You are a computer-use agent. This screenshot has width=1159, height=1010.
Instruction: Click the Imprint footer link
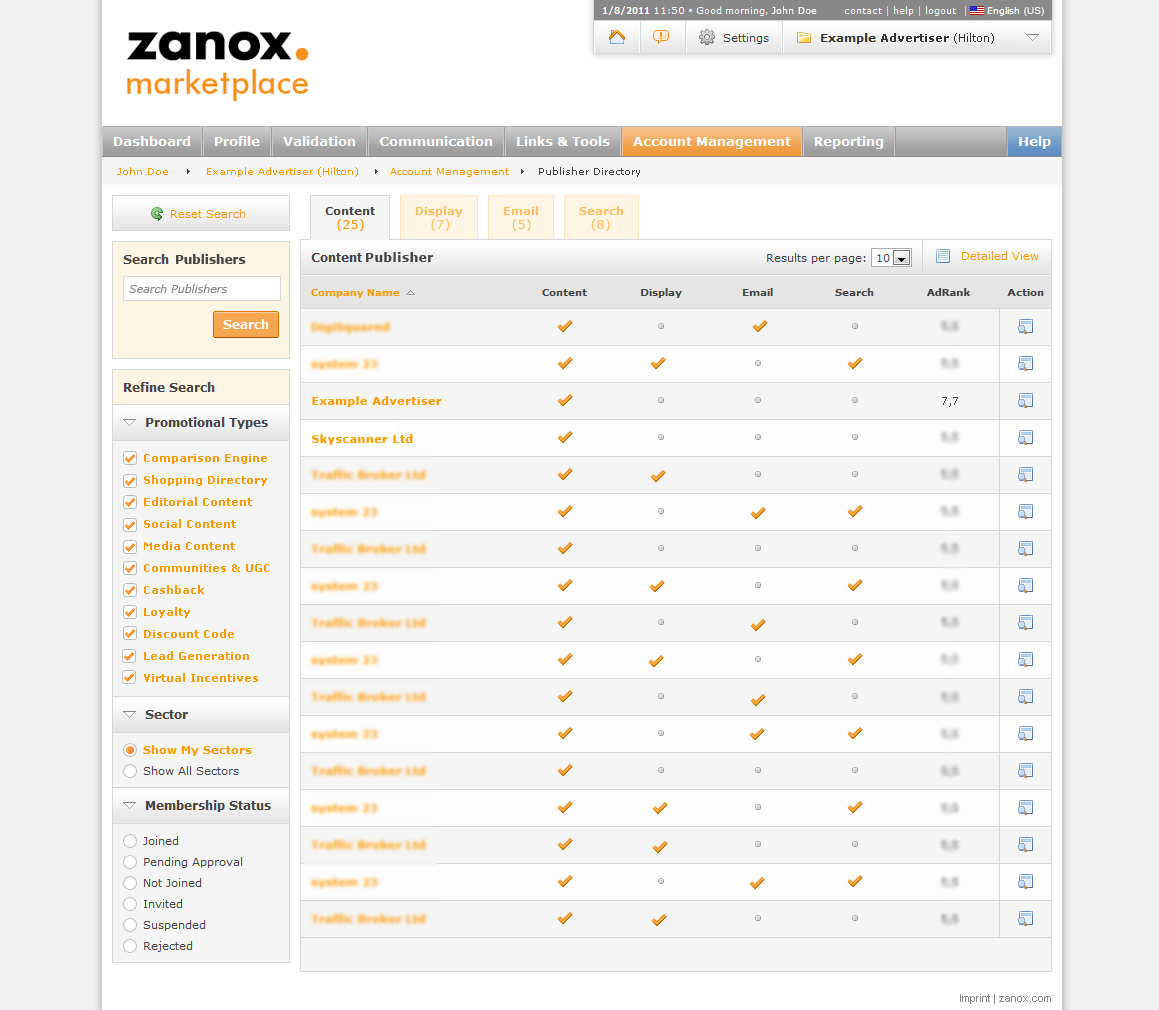974,998
